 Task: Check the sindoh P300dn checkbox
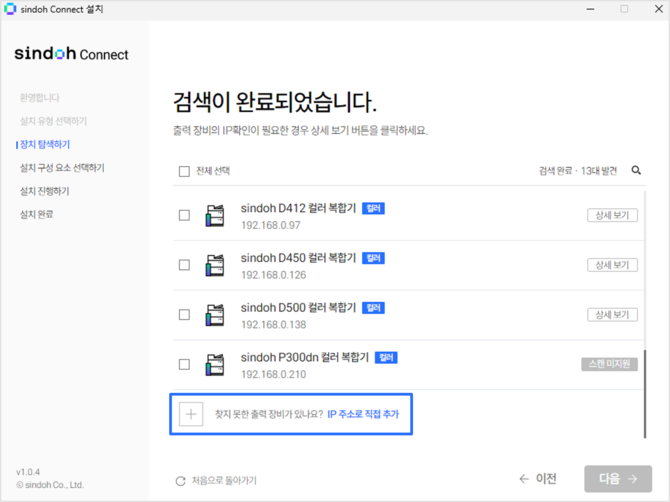pyautogui.click(x=184, y=364)
